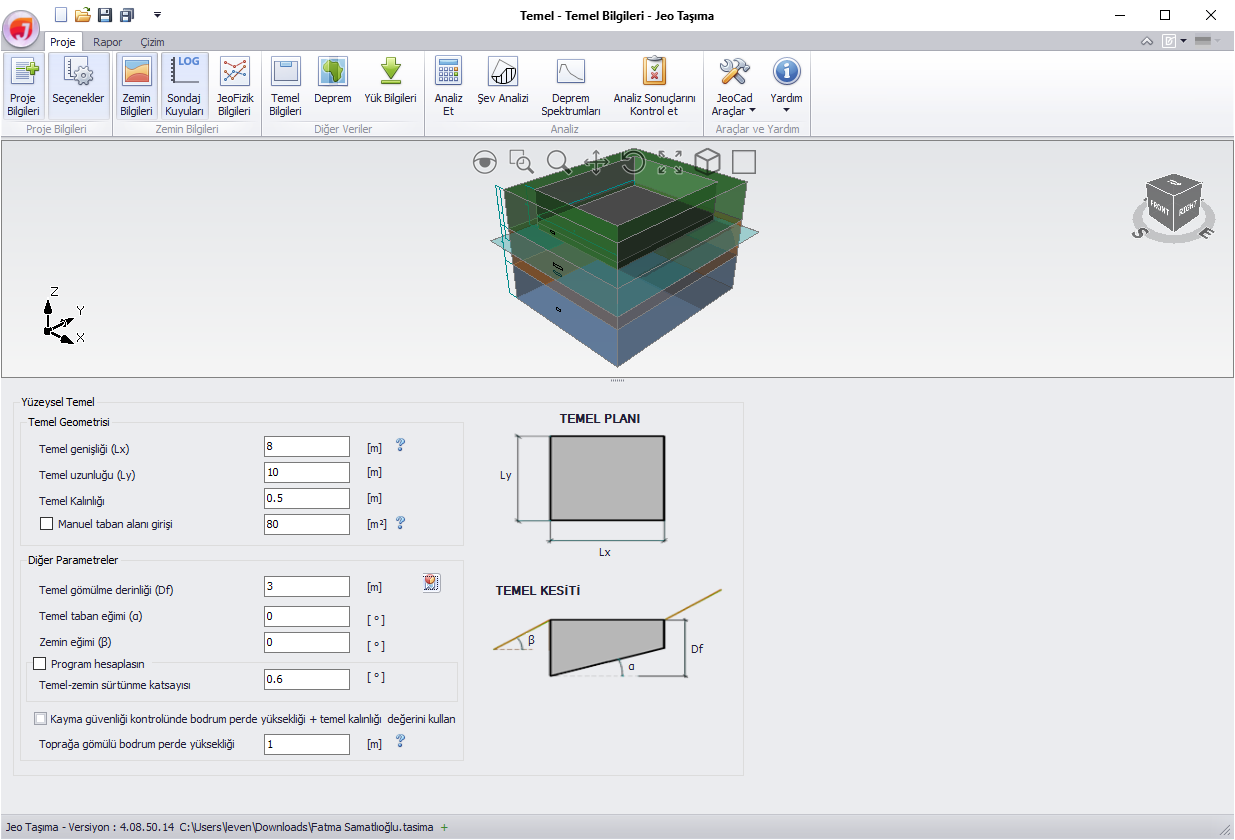Click the zoom extents expand-arrows icon
The width and height of the screenshot is (1235, 840).
[670, 162]
